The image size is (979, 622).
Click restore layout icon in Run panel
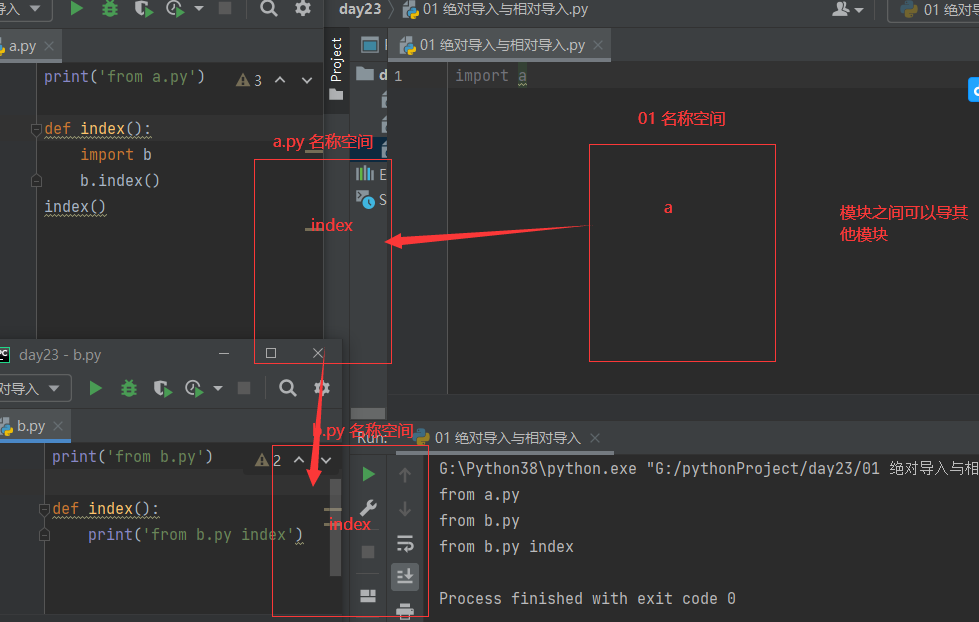[368, 595]
